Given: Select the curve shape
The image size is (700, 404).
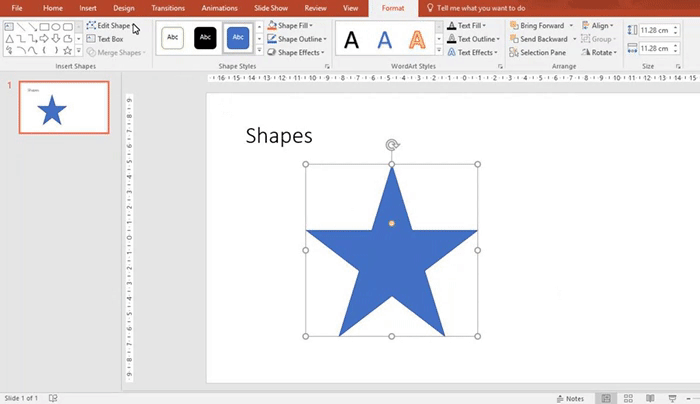Looking at the screenshot, I should [32, 50].
